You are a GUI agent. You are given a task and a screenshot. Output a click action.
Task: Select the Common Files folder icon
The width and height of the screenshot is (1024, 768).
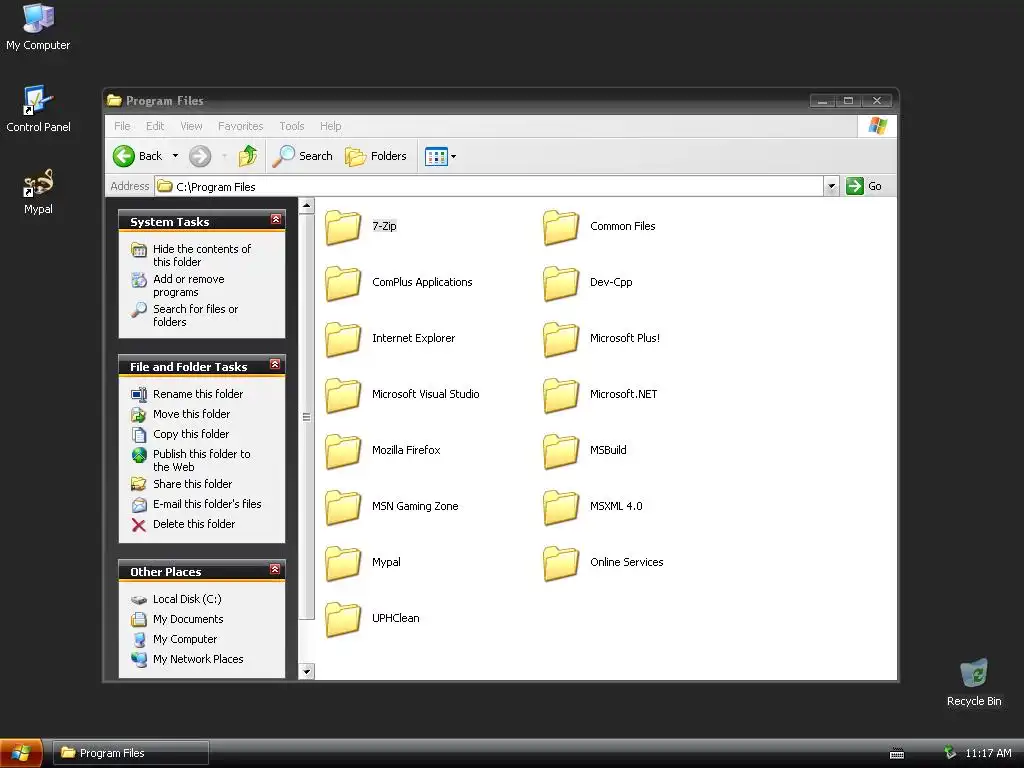561,227
